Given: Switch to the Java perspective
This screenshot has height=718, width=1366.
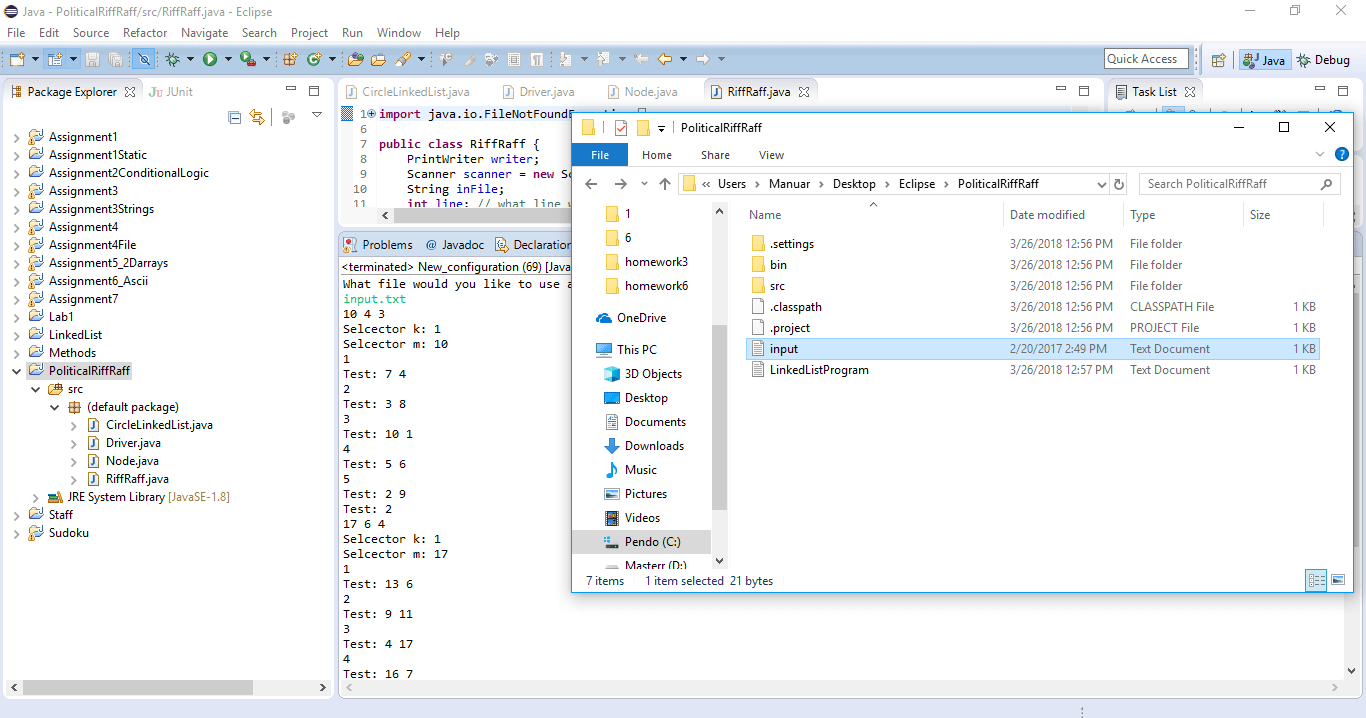Looking at the screenshot, I should pyautogui.click(x=1264, y=60).
